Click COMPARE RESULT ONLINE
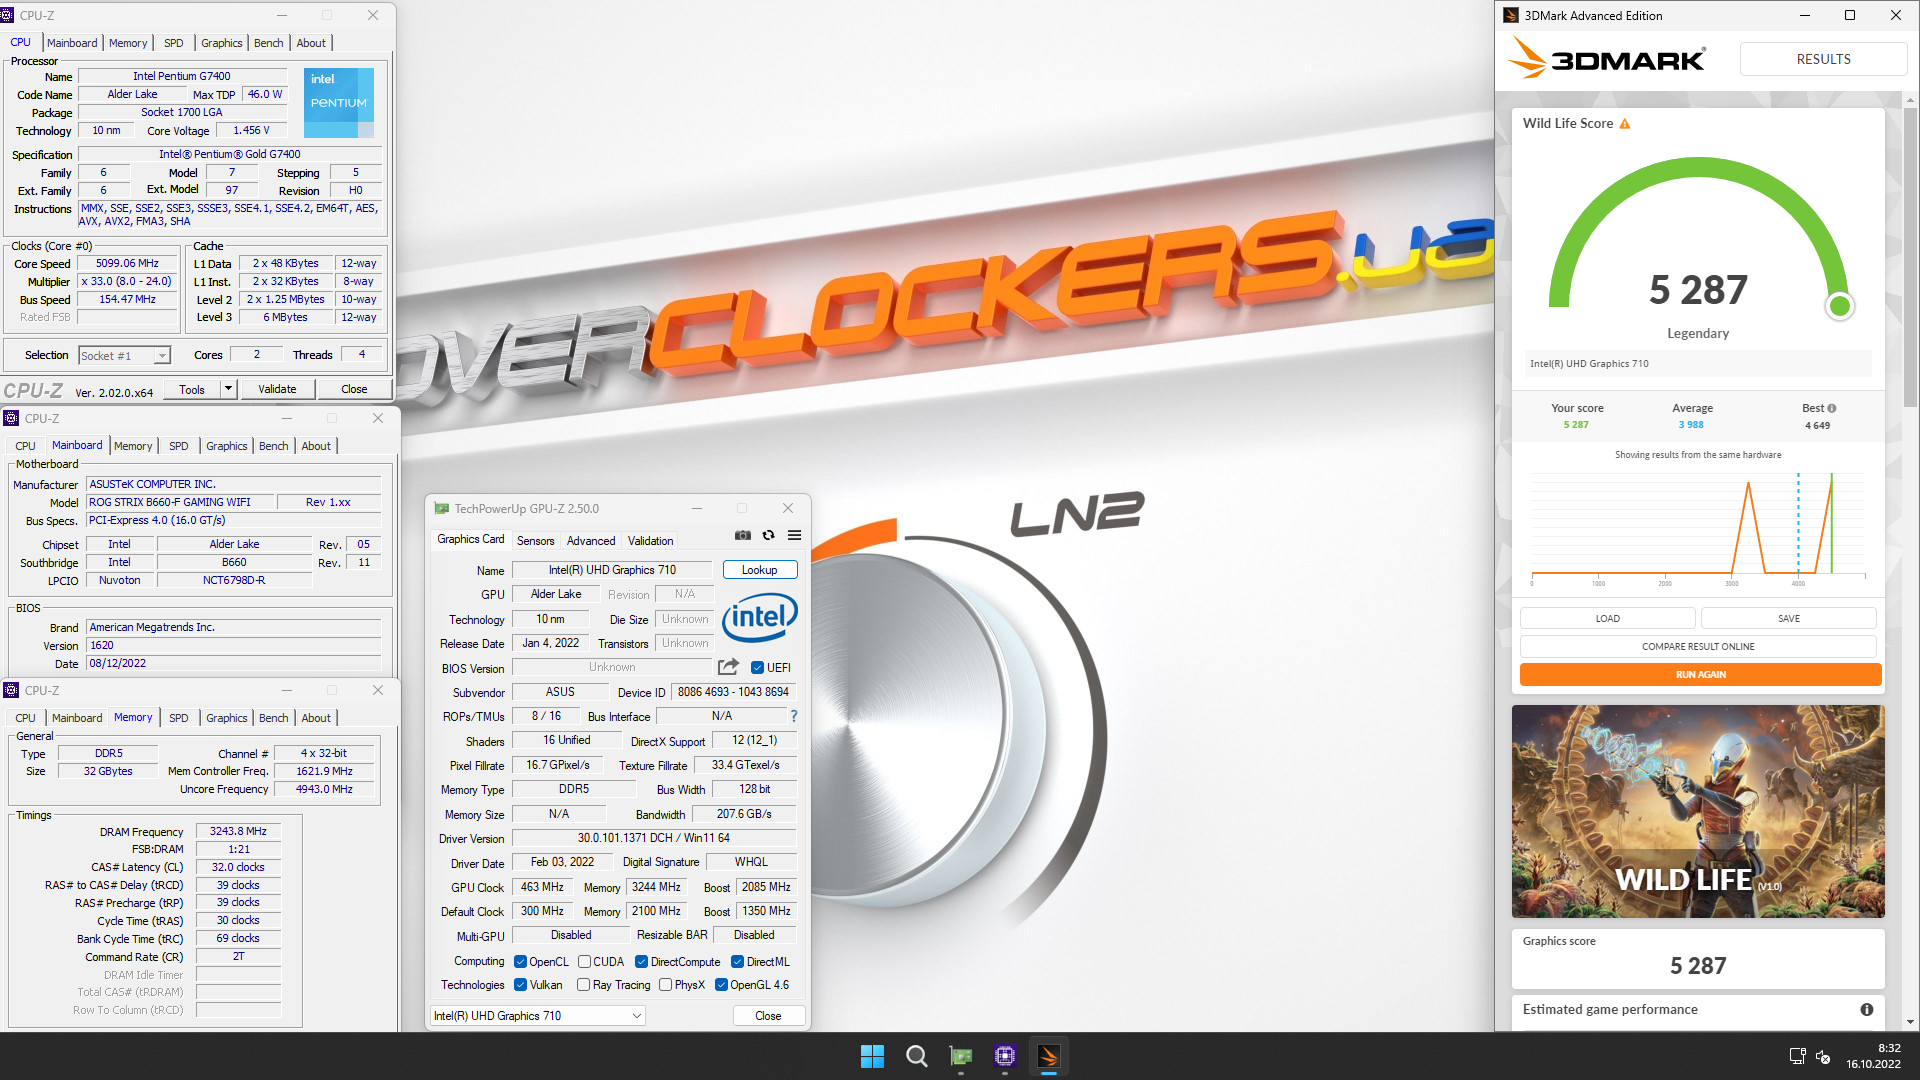 (1698, 647)
